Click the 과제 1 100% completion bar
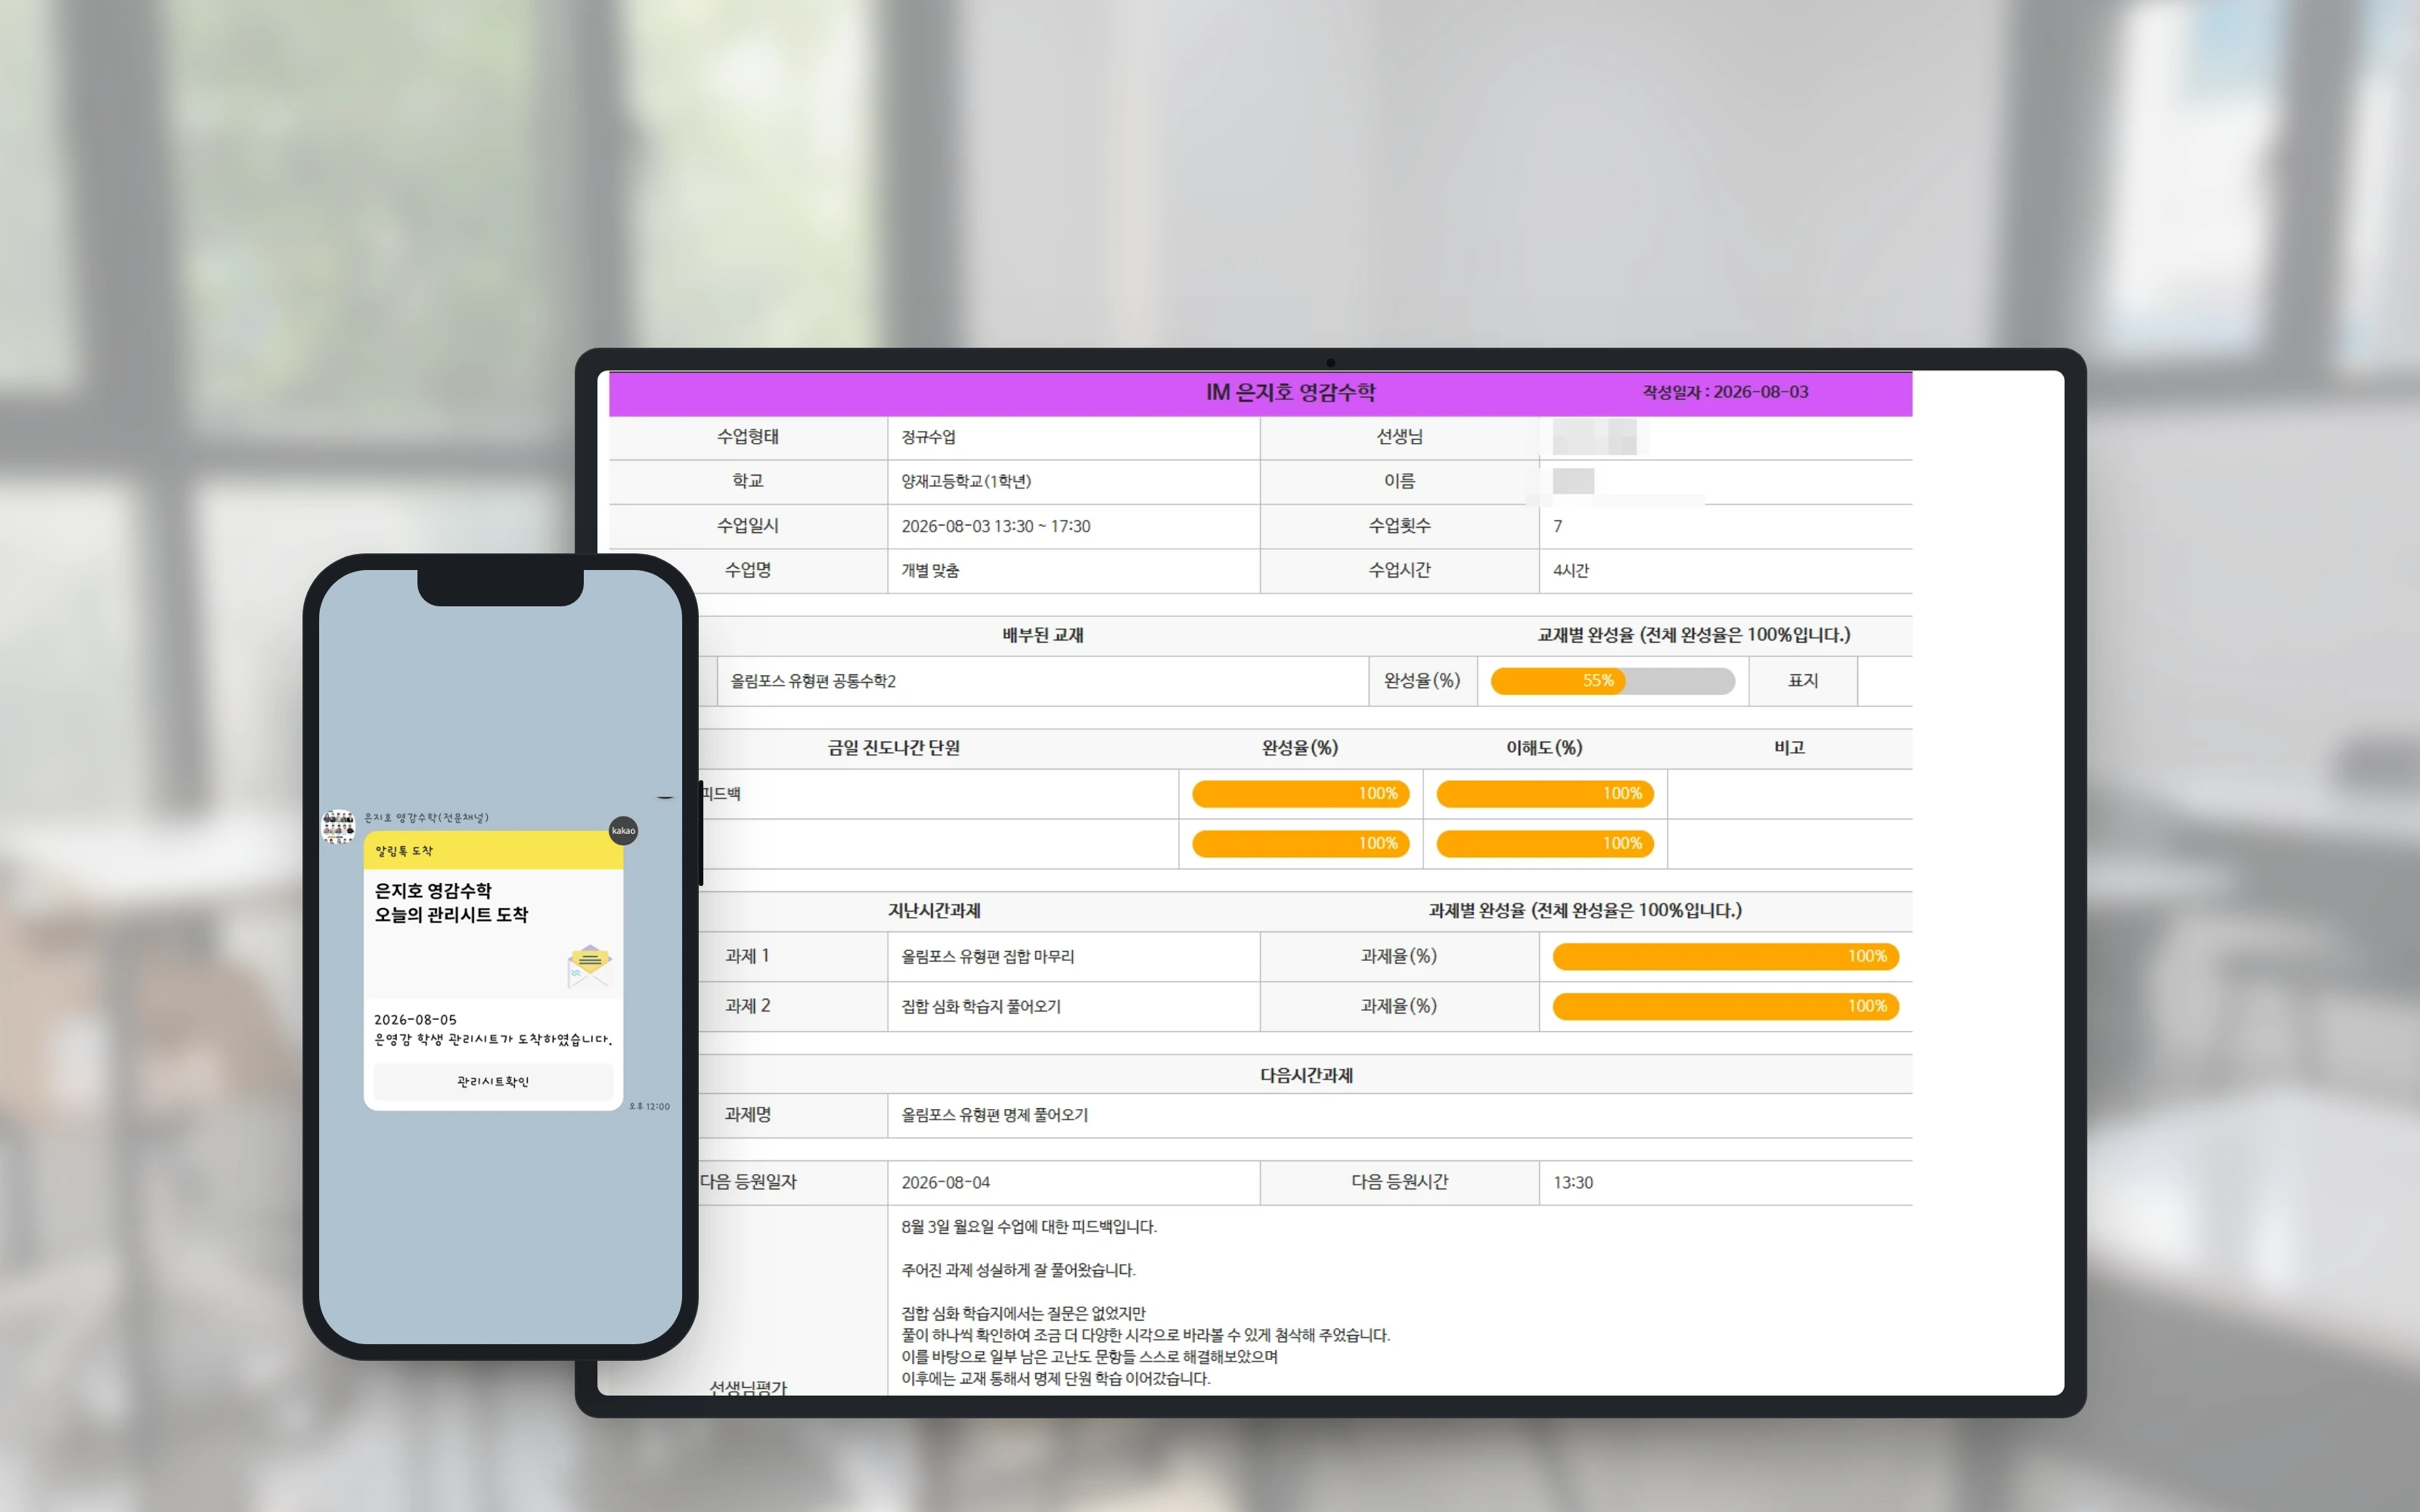 coord(1725,956)
